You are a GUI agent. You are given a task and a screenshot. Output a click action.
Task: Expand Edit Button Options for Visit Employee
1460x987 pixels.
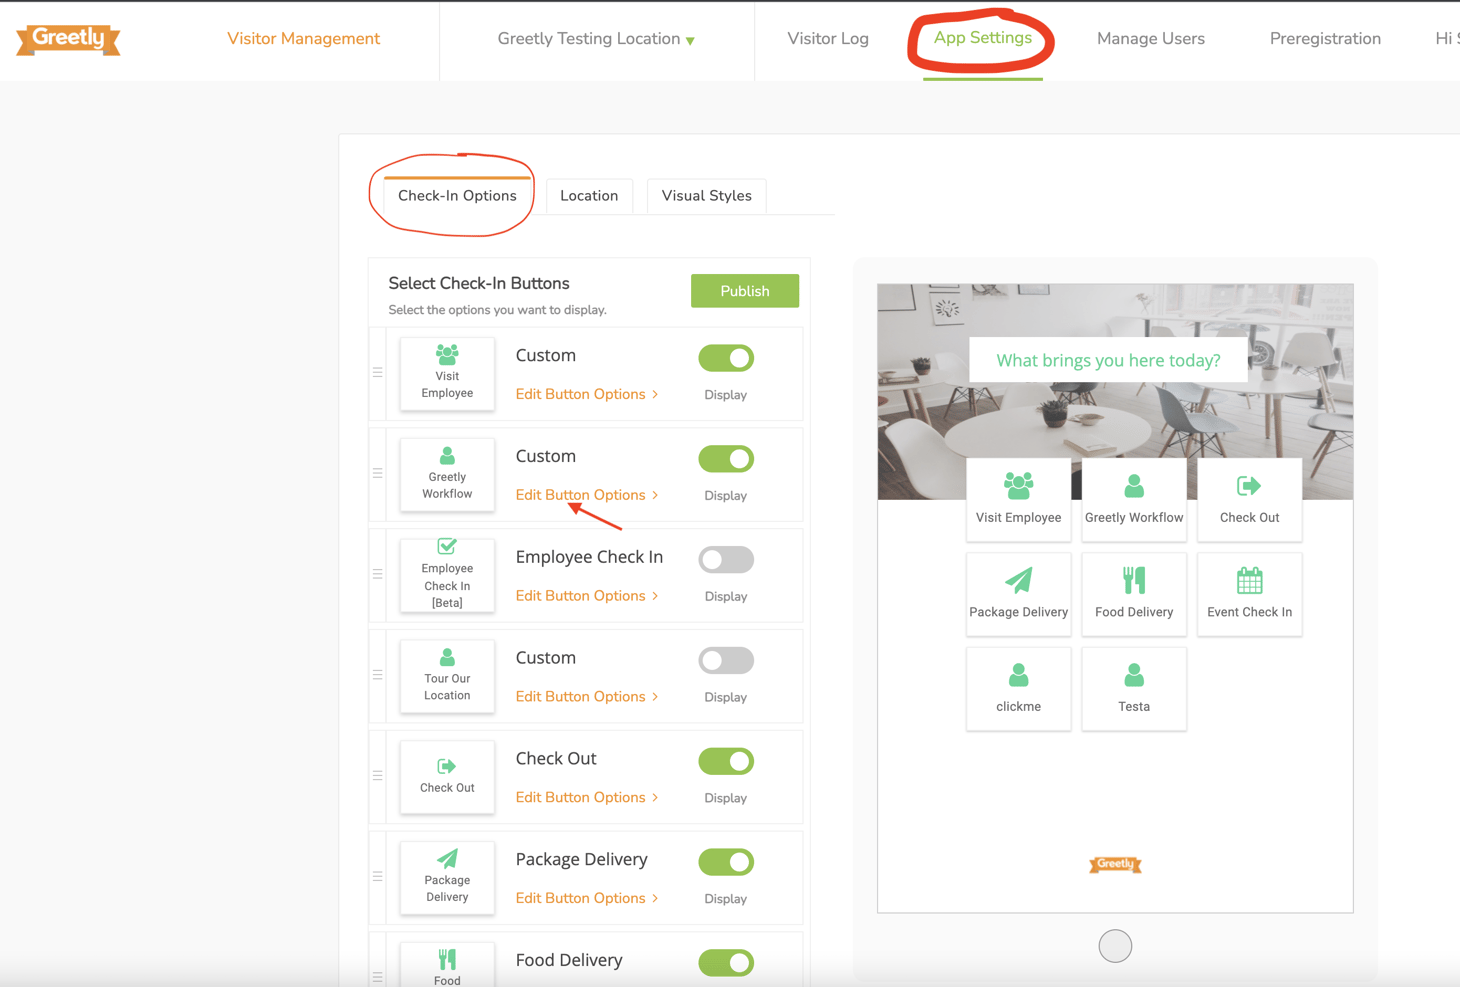coord(587,394)
